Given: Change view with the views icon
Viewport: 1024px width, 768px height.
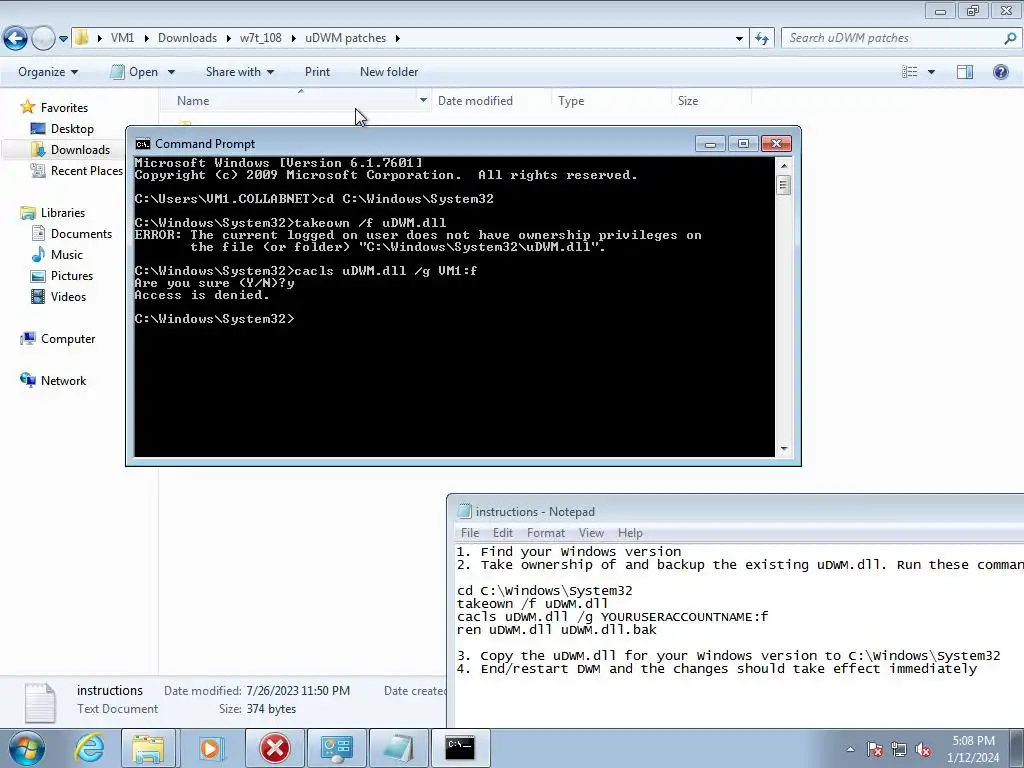Looking at the screenshot, I should pyautogui.click(x=910, y=72).
